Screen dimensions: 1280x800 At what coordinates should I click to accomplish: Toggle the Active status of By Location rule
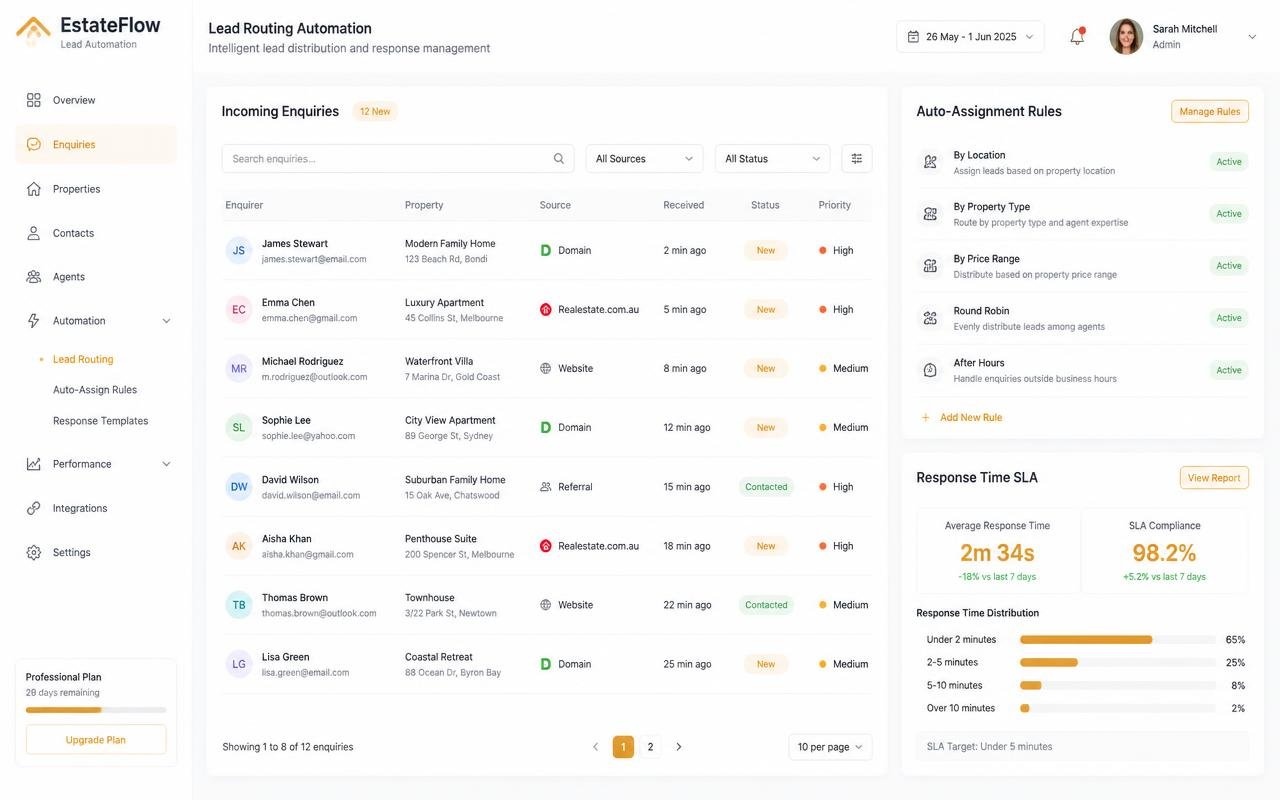[1229, 162]
